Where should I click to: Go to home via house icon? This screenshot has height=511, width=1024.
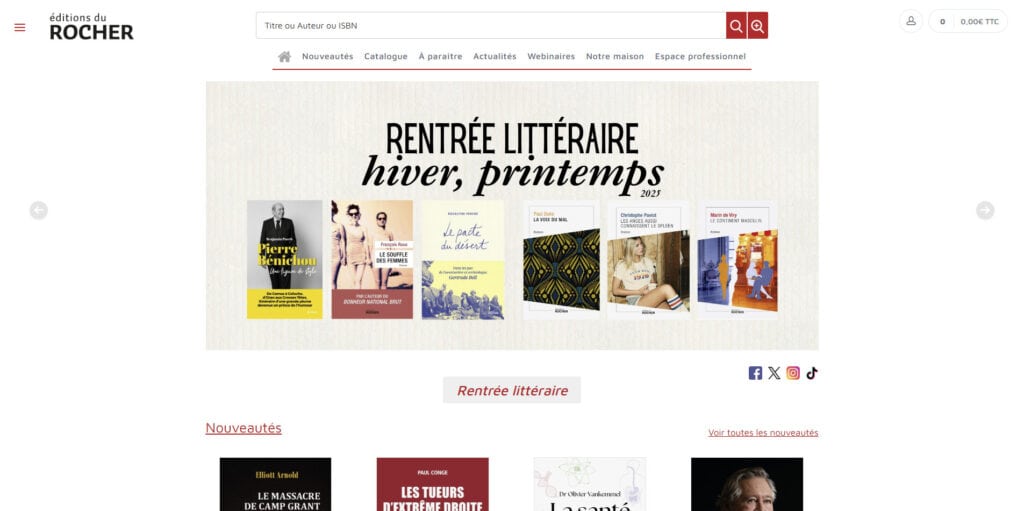[x=284, y=56]
